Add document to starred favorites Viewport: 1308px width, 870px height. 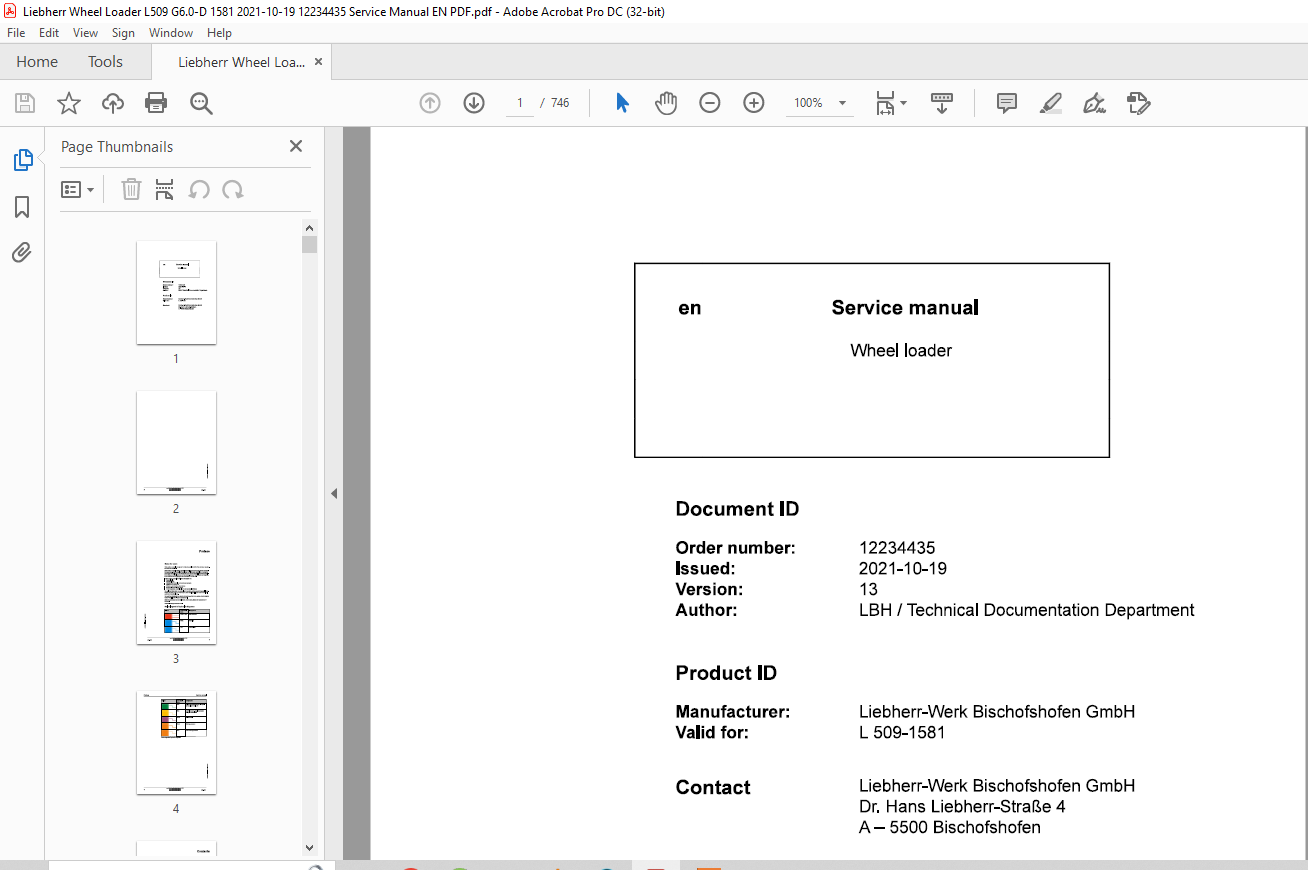coord(69,103)
